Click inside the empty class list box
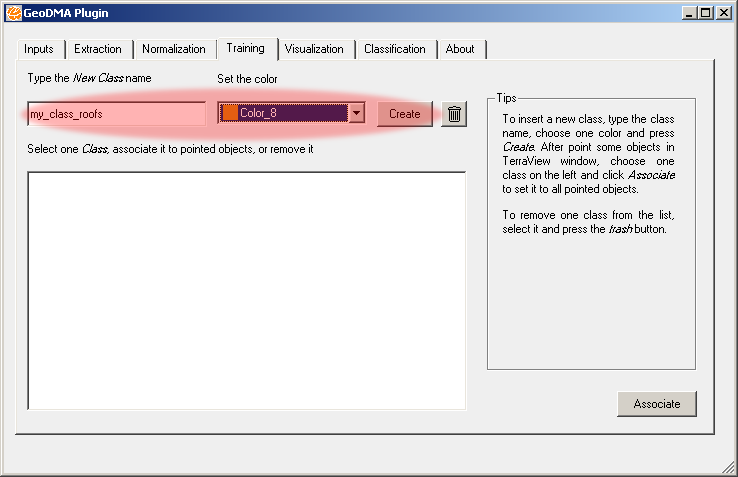738x477 pixels. [246, 290]
